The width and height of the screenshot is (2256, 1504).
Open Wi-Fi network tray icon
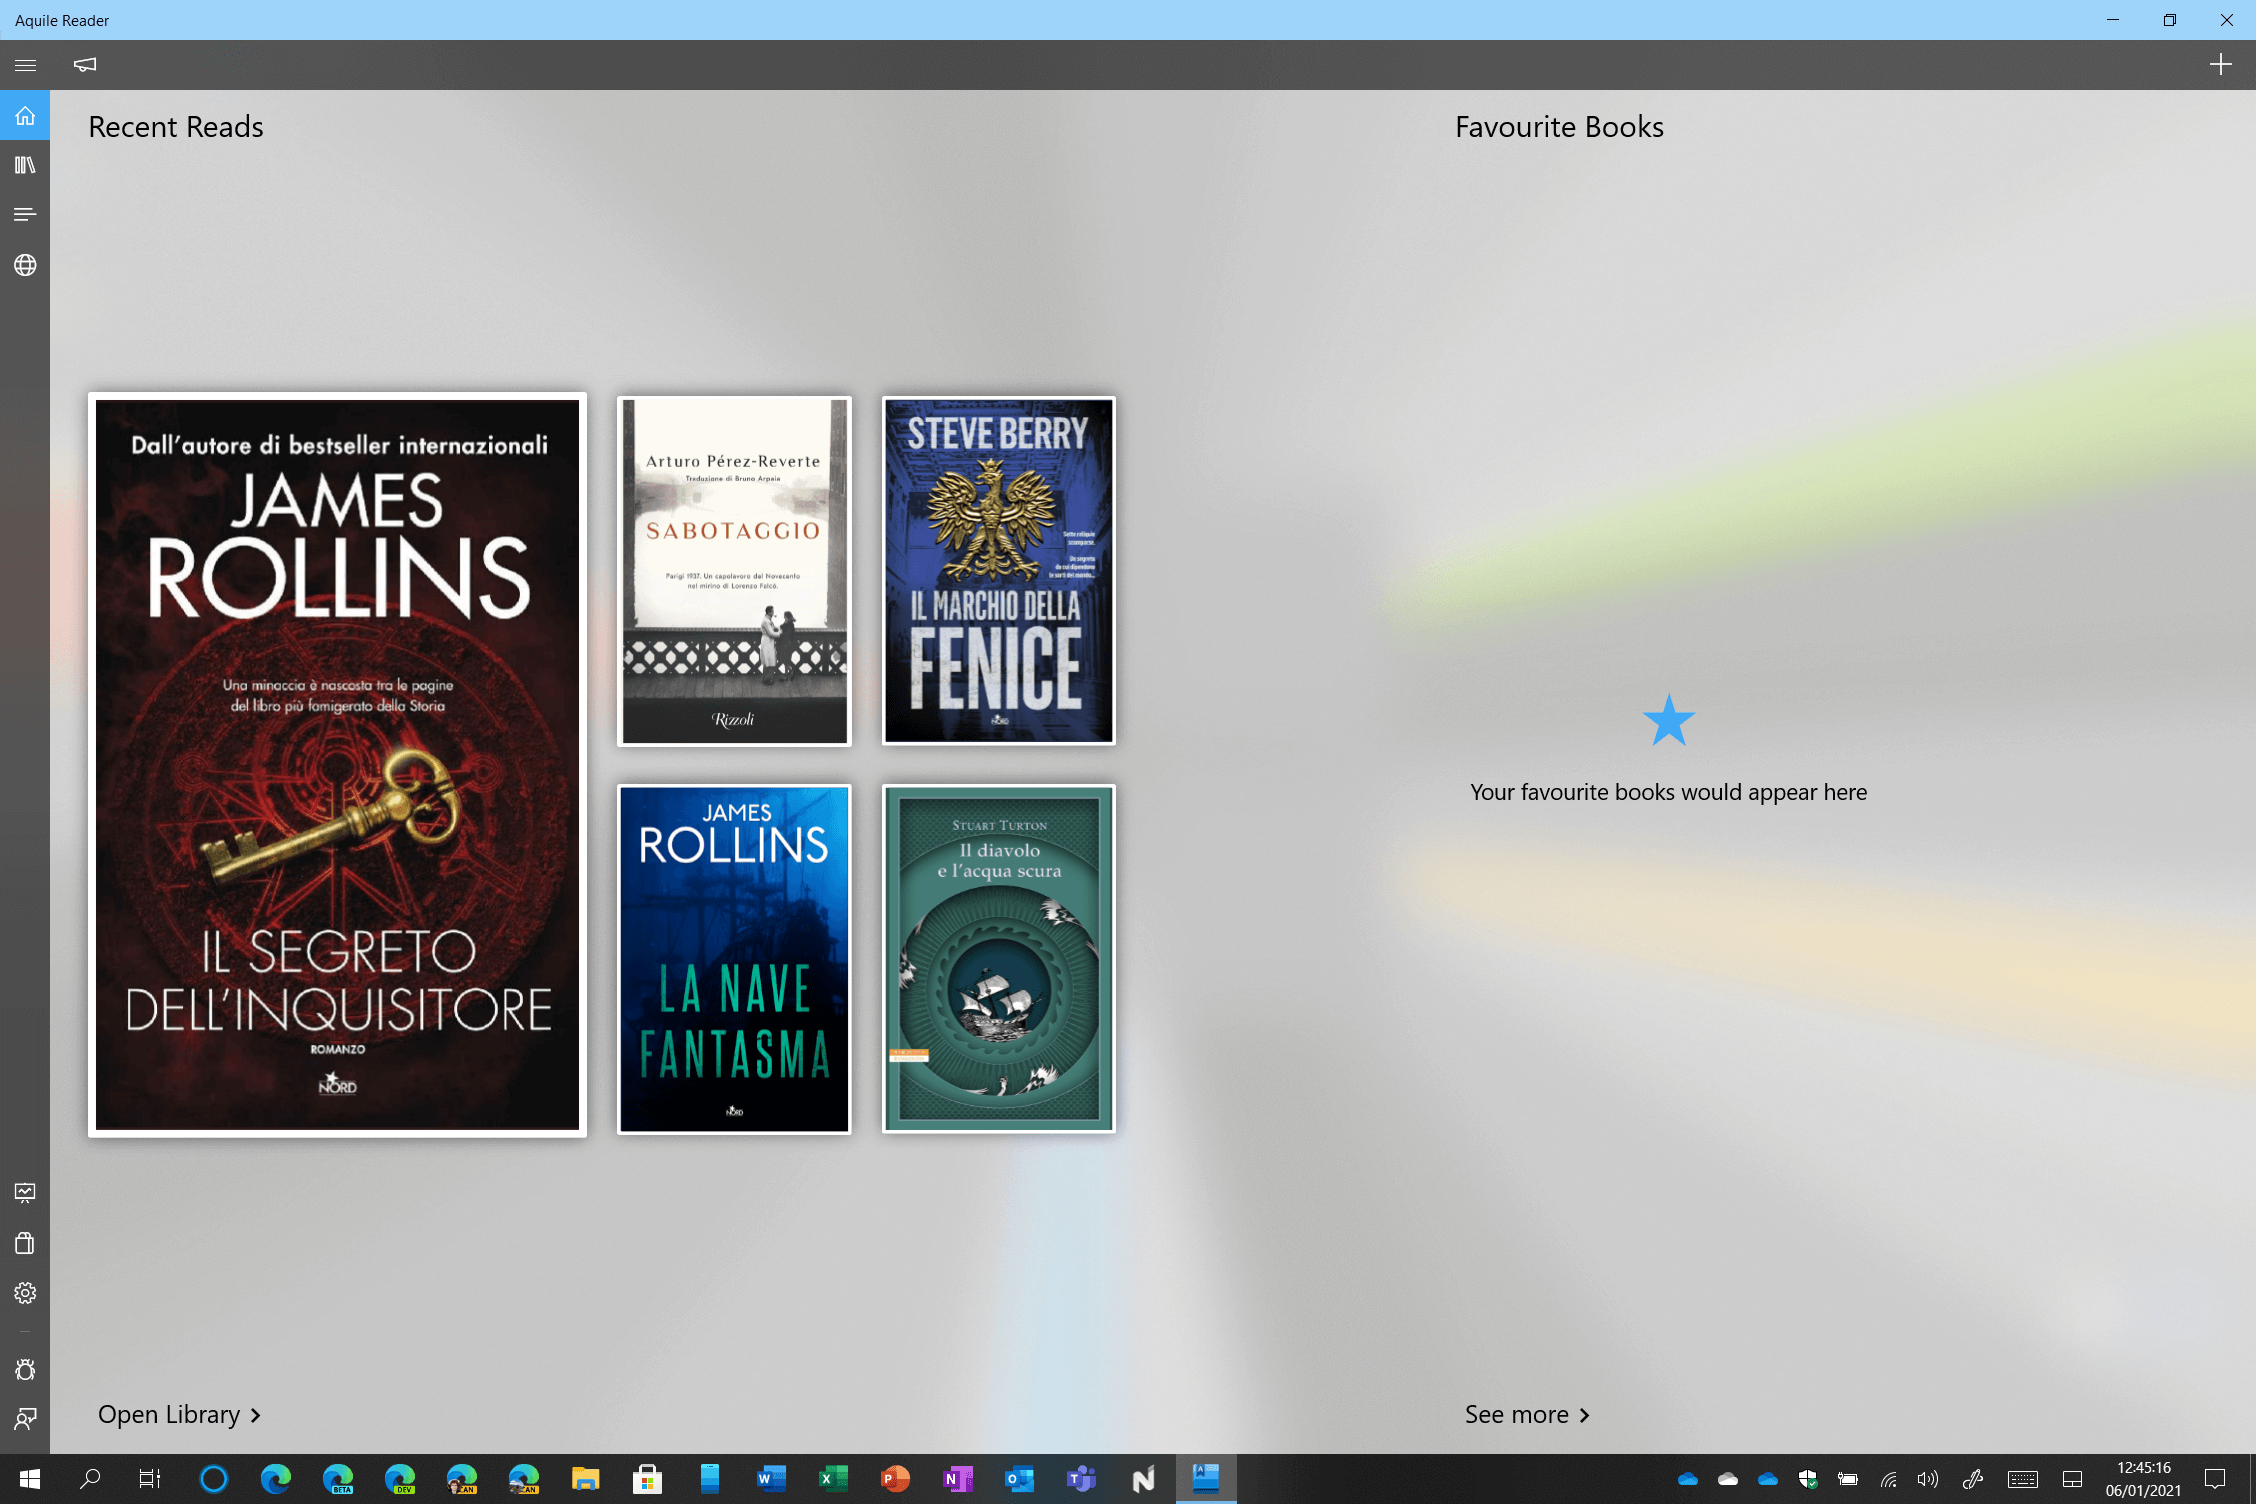pyautogui.click(x=1888, y=1479)
